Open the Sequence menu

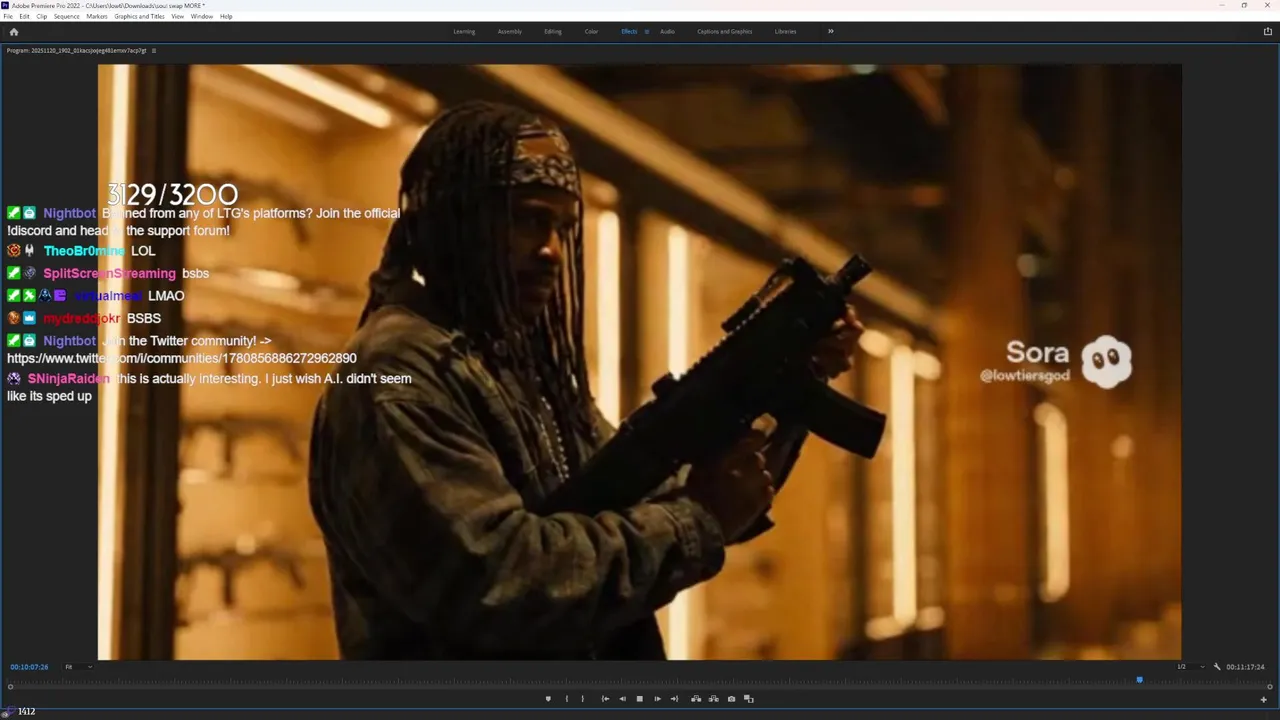pos(67,16)
